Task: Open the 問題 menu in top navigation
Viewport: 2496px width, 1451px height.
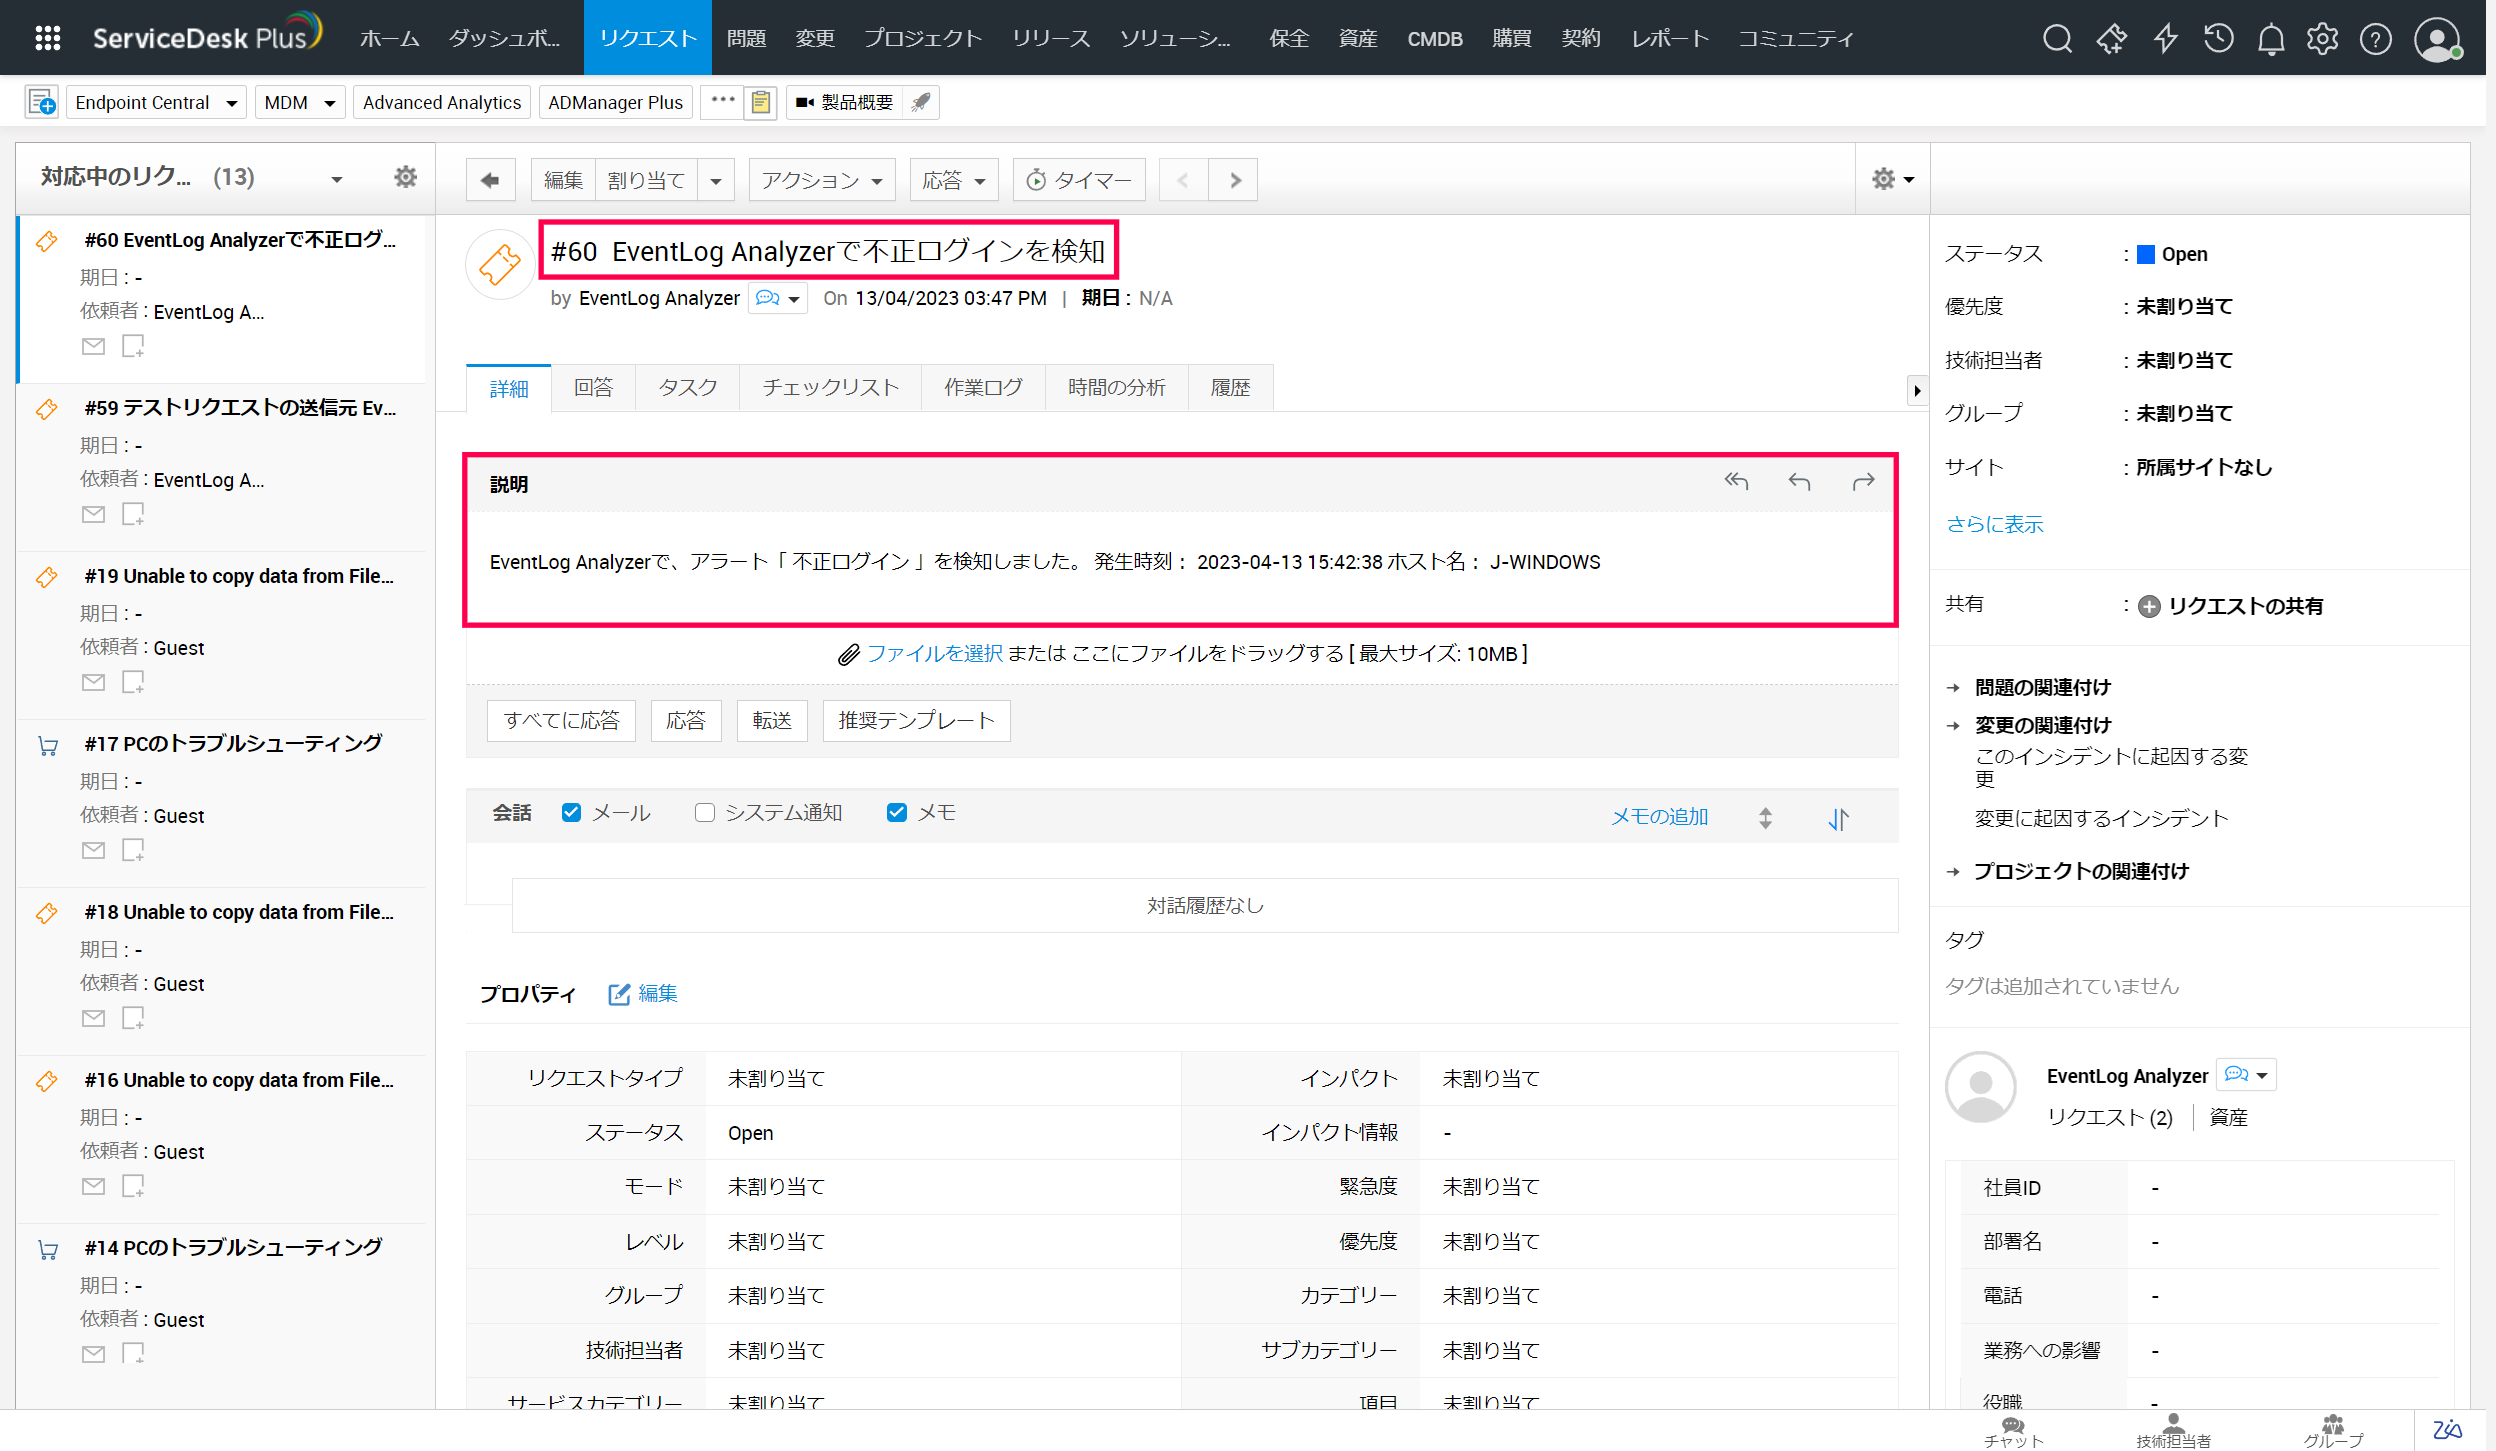Action: [x=746, y=38]
